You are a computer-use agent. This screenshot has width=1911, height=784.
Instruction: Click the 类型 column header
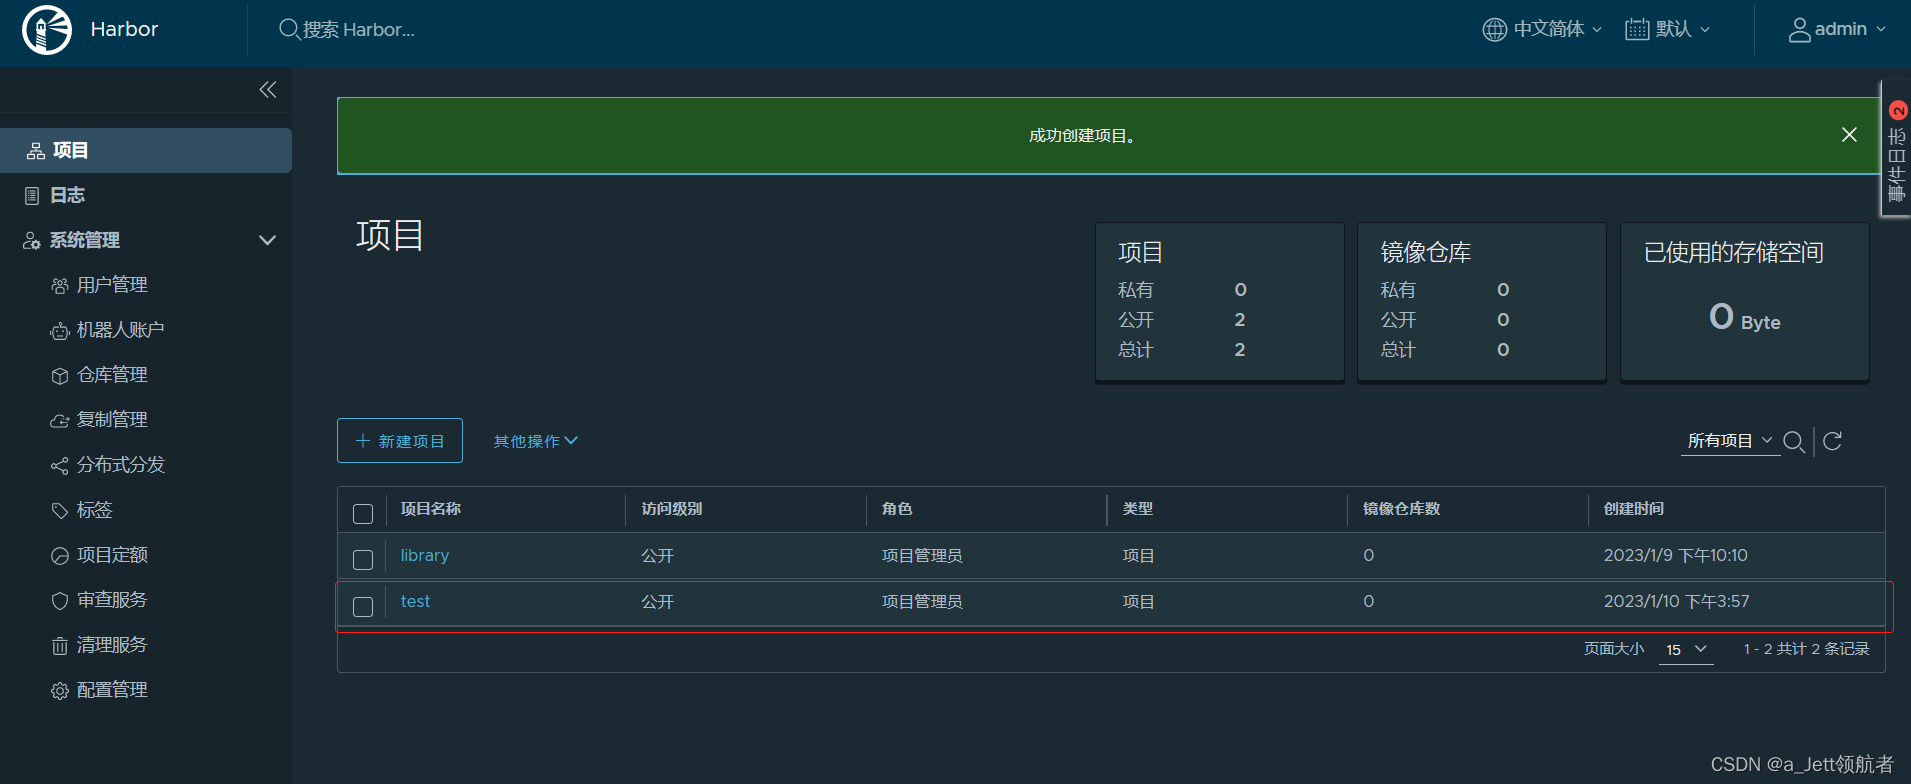point(1138,509)
